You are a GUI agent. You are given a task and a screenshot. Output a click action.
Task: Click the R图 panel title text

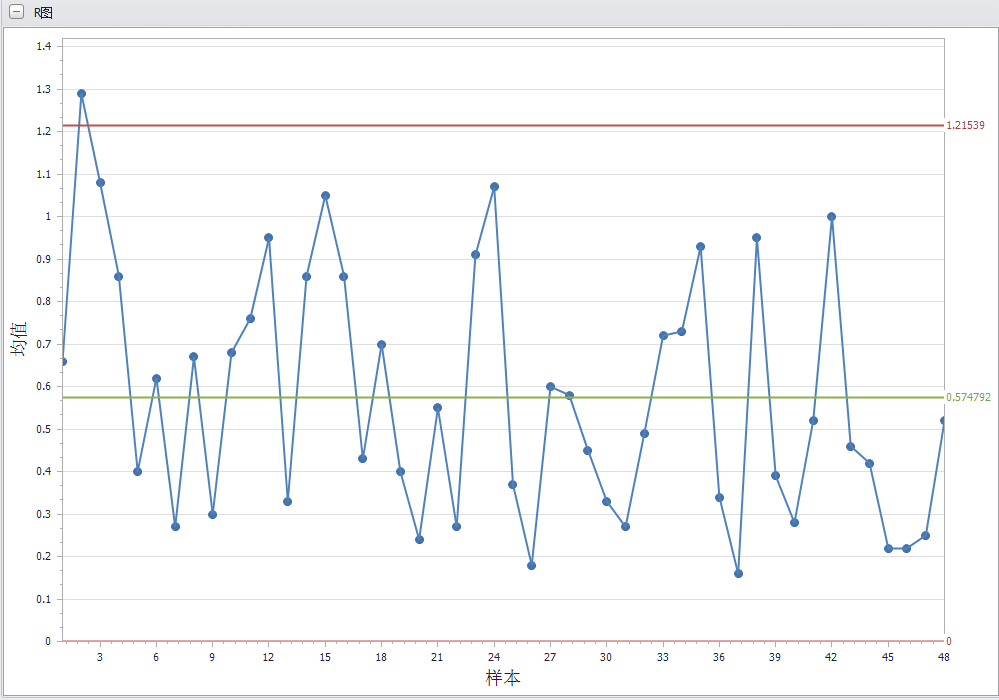point(44,13)
